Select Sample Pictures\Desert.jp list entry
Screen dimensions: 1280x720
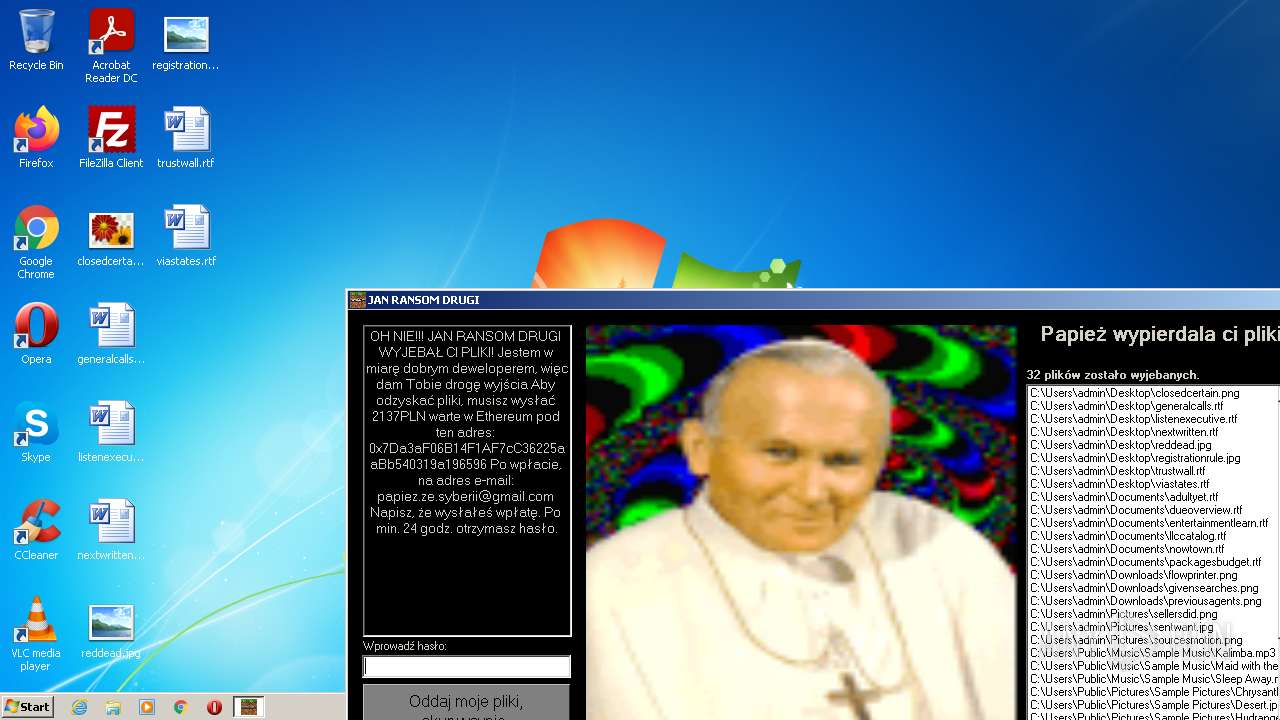coord(1153,705)
